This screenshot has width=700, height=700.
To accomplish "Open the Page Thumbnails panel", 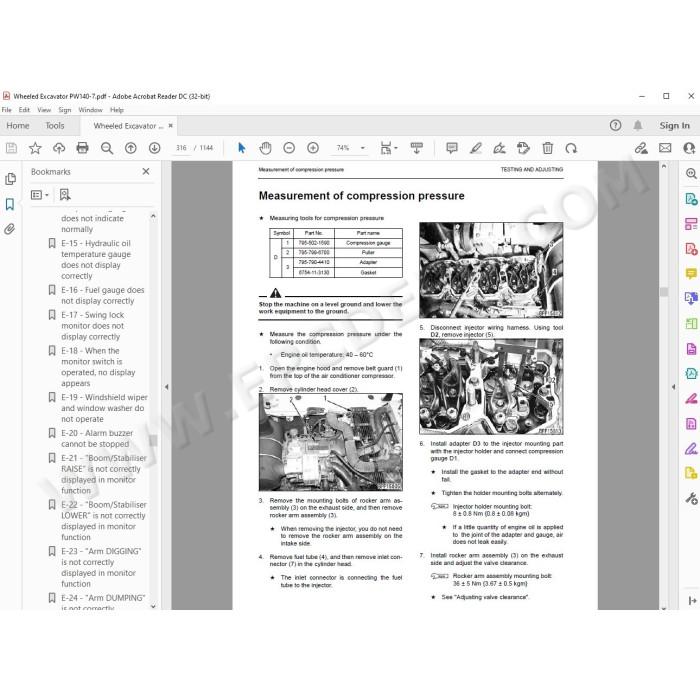I will 10,179.
